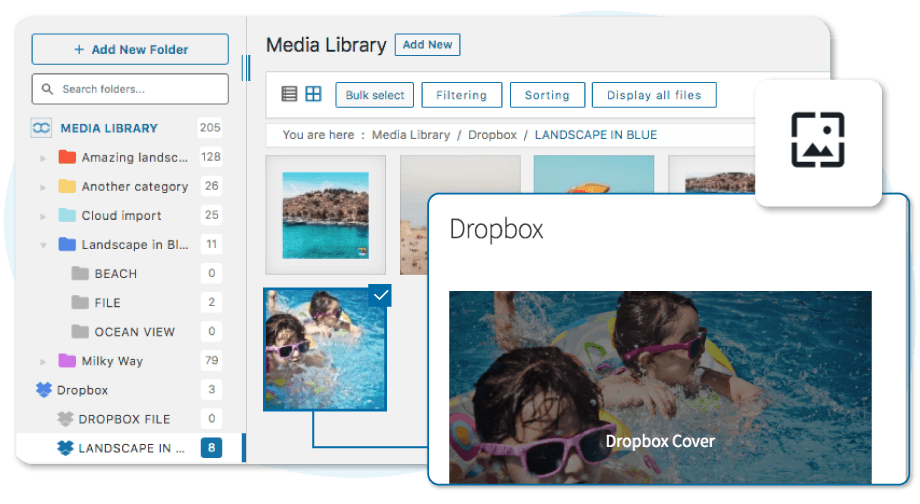This screenshot has height=504, width=920.
Task: Click Dropbox breadcrumb link
Action: tap(492, 135)
